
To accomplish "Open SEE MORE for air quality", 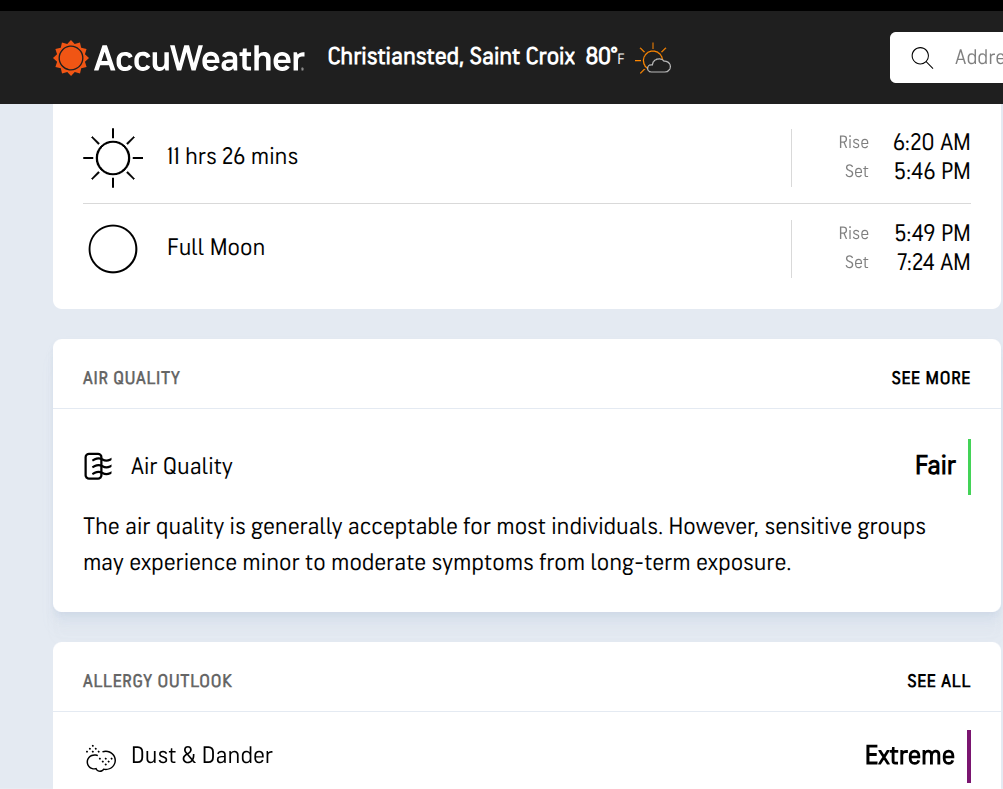I will (x=930, y=378).
